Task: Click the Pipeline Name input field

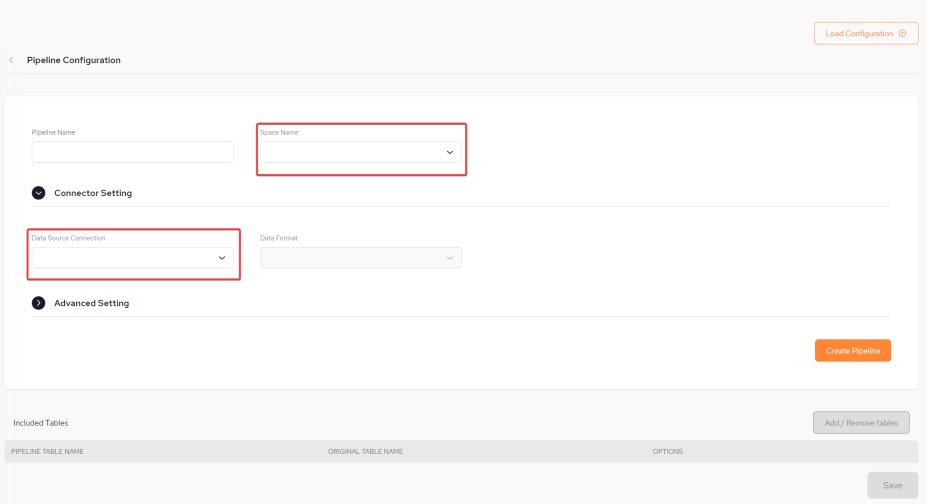Action: (x=132, y=152)
